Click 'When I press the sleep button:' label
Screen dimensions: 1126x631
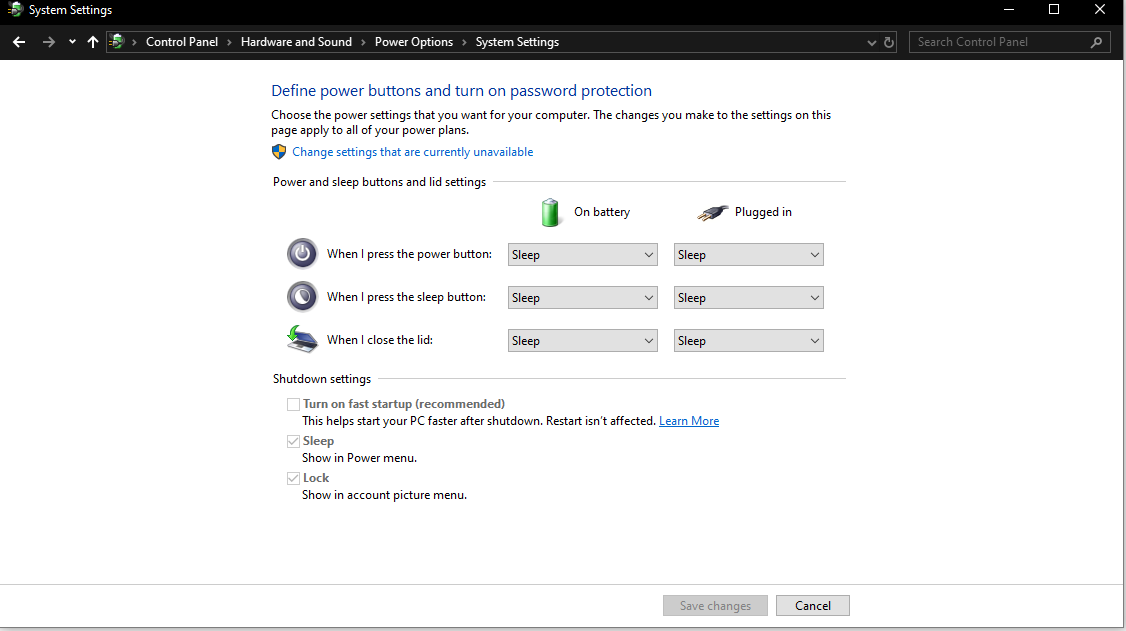pos(406,296)
